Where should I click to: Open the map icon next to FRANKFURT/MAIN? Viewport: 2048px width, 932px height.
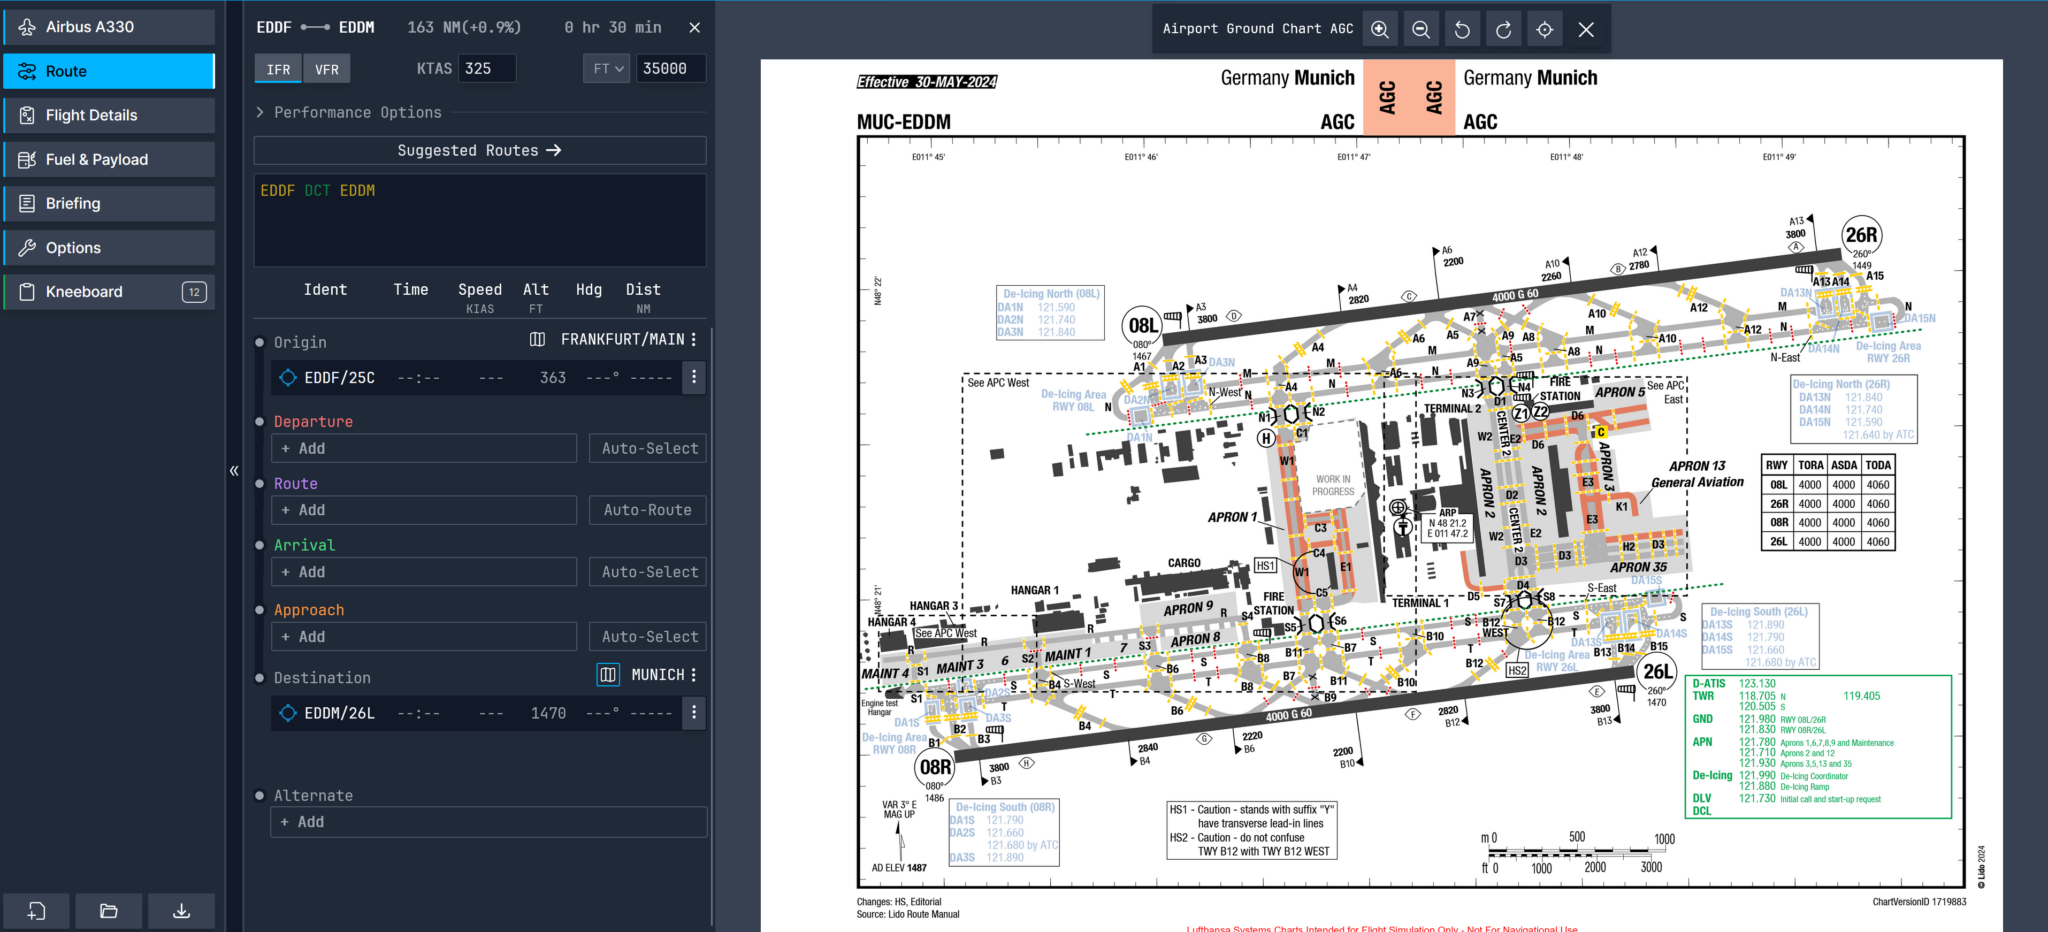536,339
